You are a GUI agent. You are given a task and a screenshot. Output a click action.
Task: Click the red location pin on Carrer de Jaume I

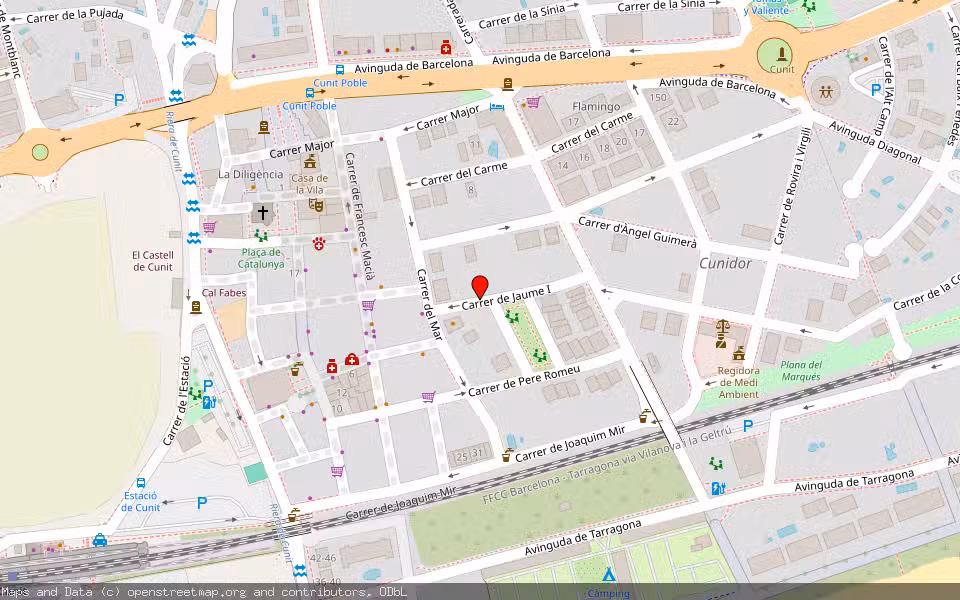[x=480, y=287]
